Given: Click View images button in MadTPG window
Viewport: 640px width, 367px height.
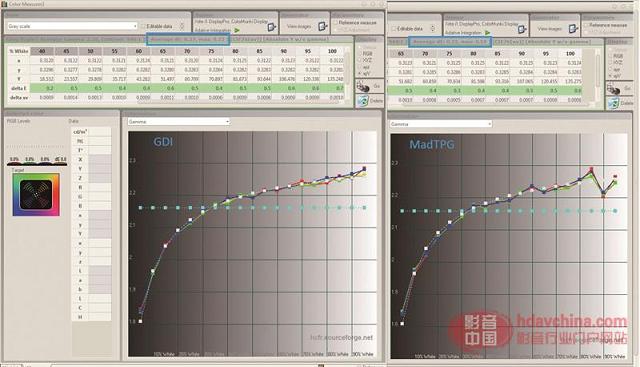Looking at the screenshot, I should [x=550, y=29].
